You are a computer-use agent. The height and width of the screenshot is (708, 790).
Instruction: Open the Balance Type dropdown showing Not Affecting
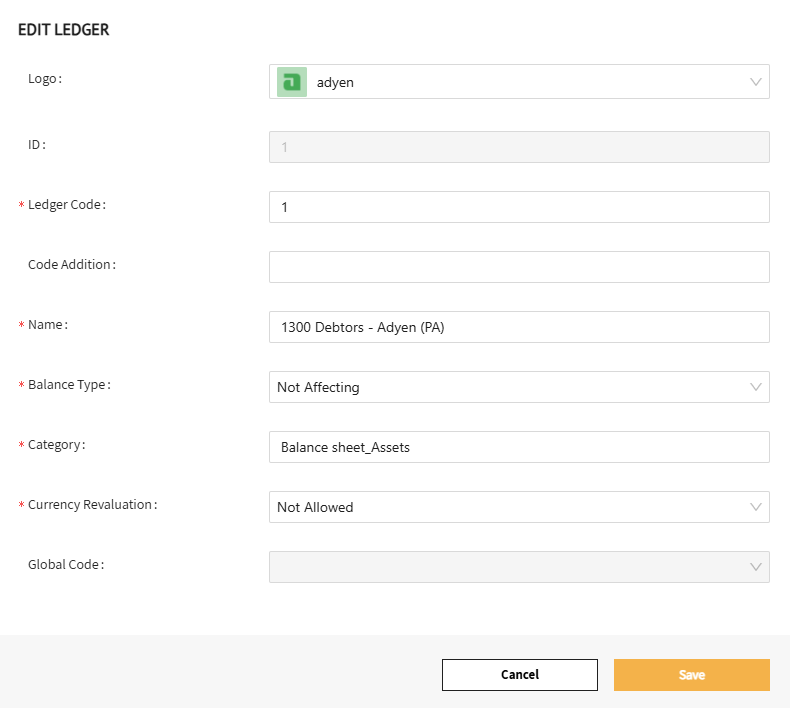[510, 387]
